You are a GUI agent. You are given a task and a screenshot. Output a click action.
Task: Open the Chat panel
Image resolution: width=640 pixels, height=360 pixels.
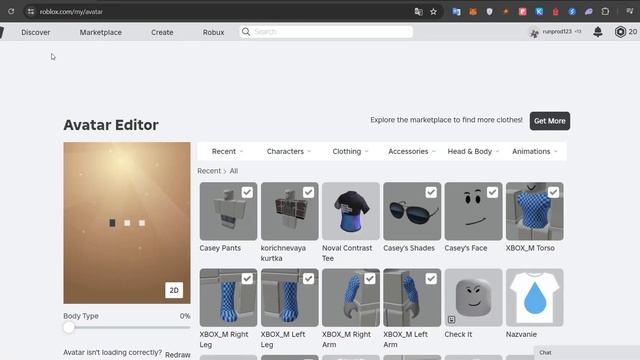click(587, 353)
